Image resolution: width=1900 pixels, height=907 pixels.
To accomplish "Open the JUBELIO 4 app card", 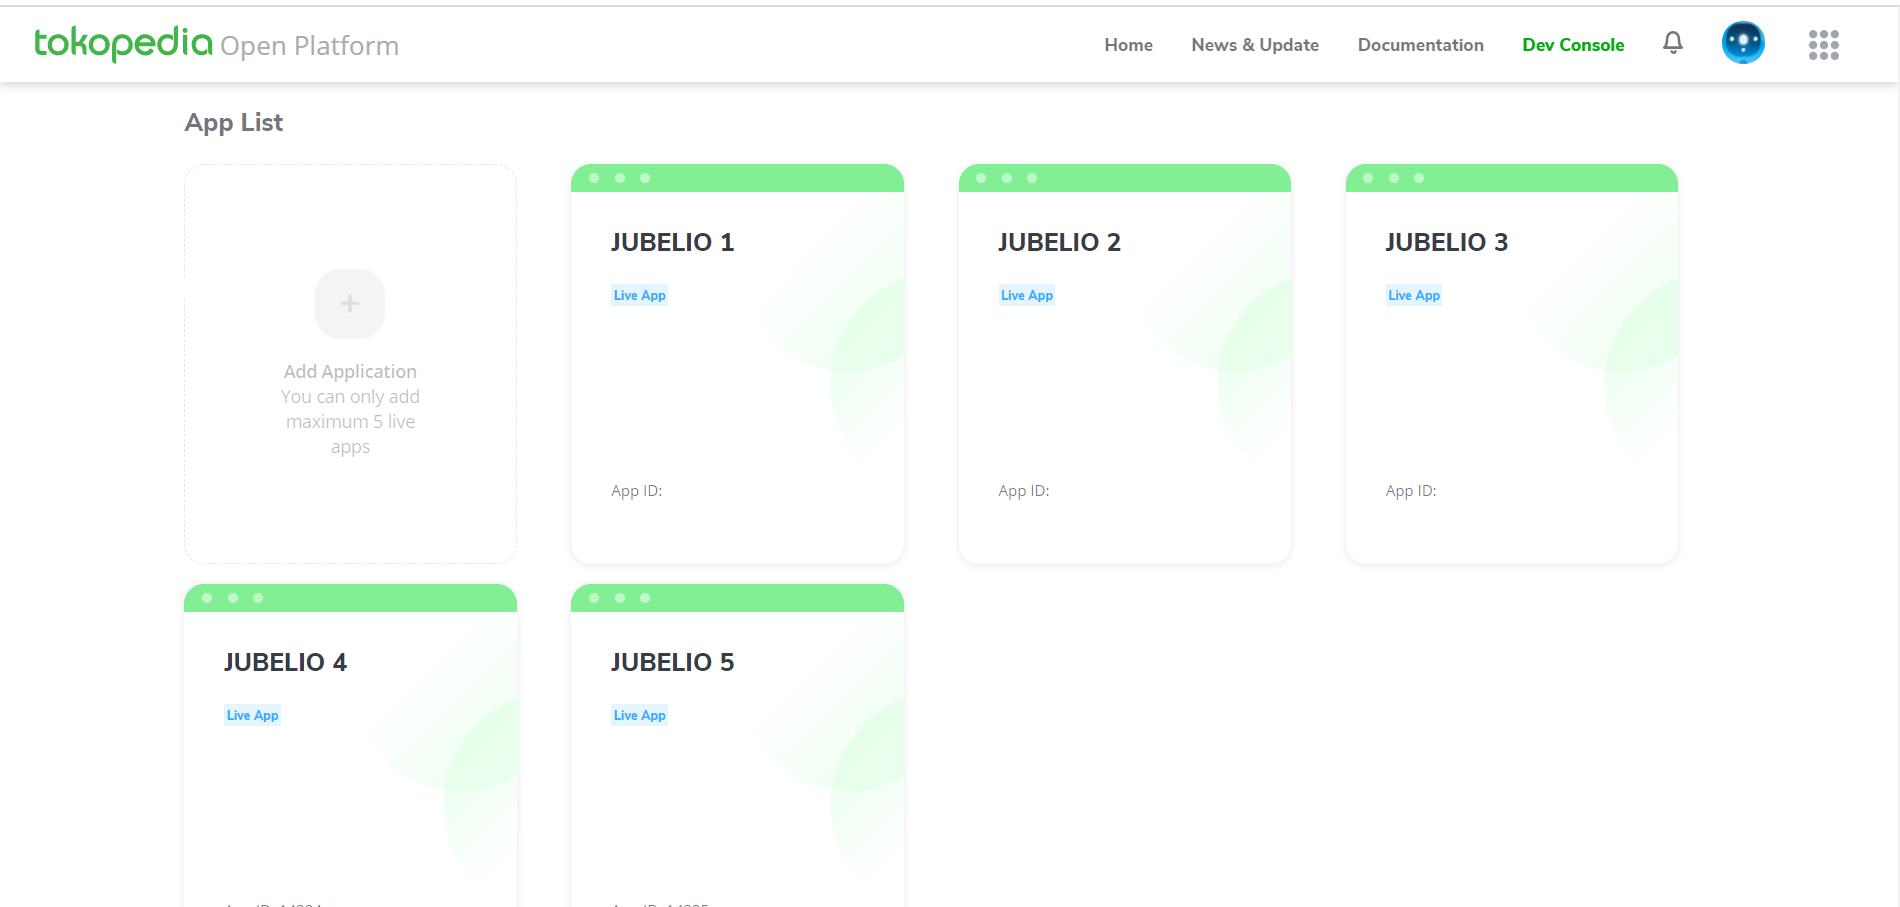I will (x=350, y=745).
